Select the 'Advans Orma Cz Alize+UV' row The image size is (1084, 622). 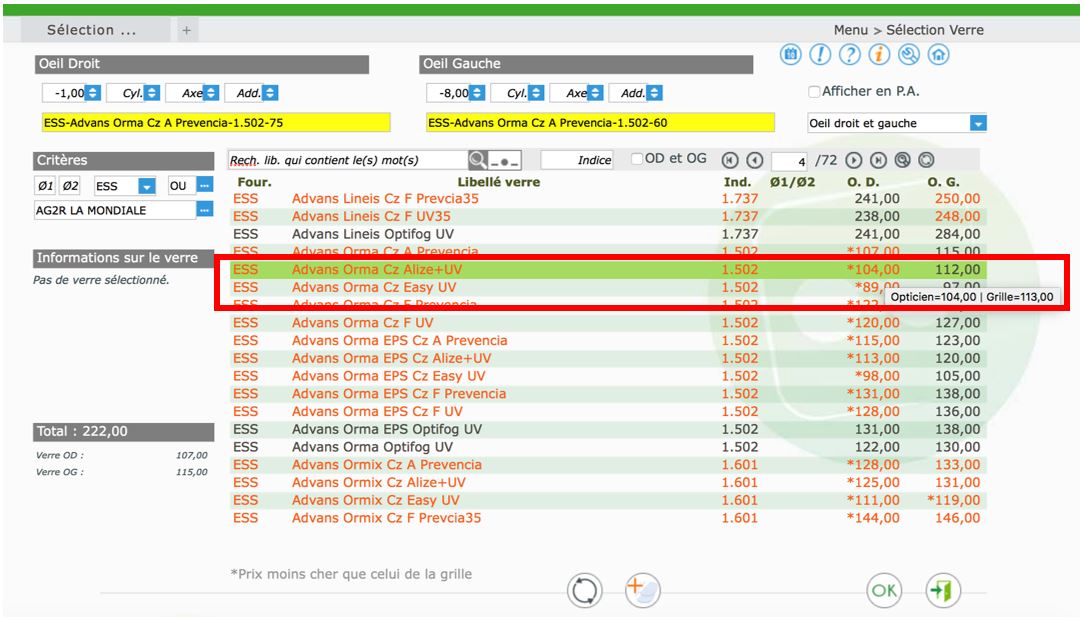coord(608,270)
